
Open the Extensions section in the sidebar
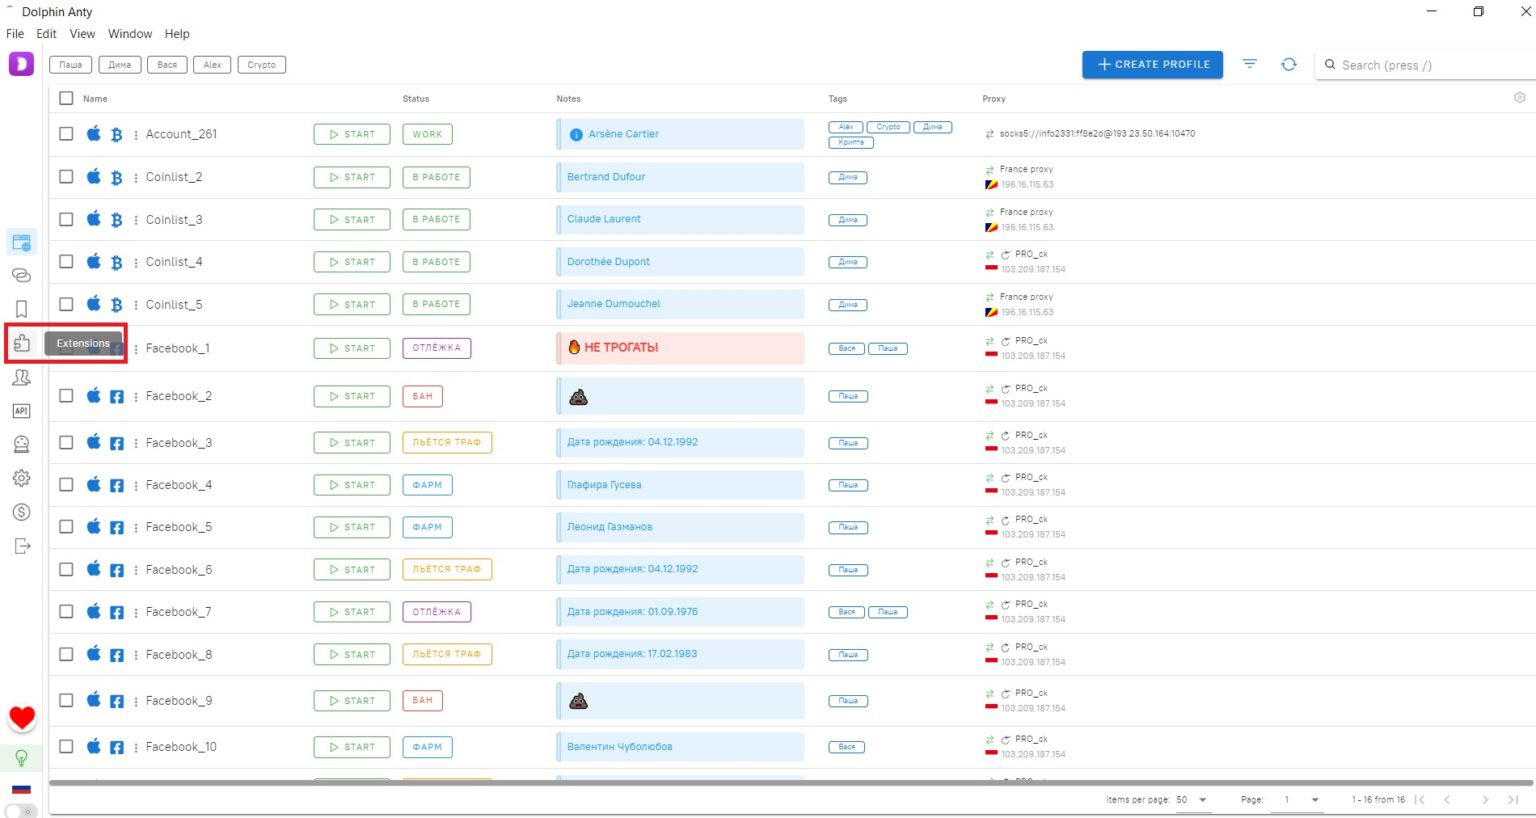coord(21,343)
